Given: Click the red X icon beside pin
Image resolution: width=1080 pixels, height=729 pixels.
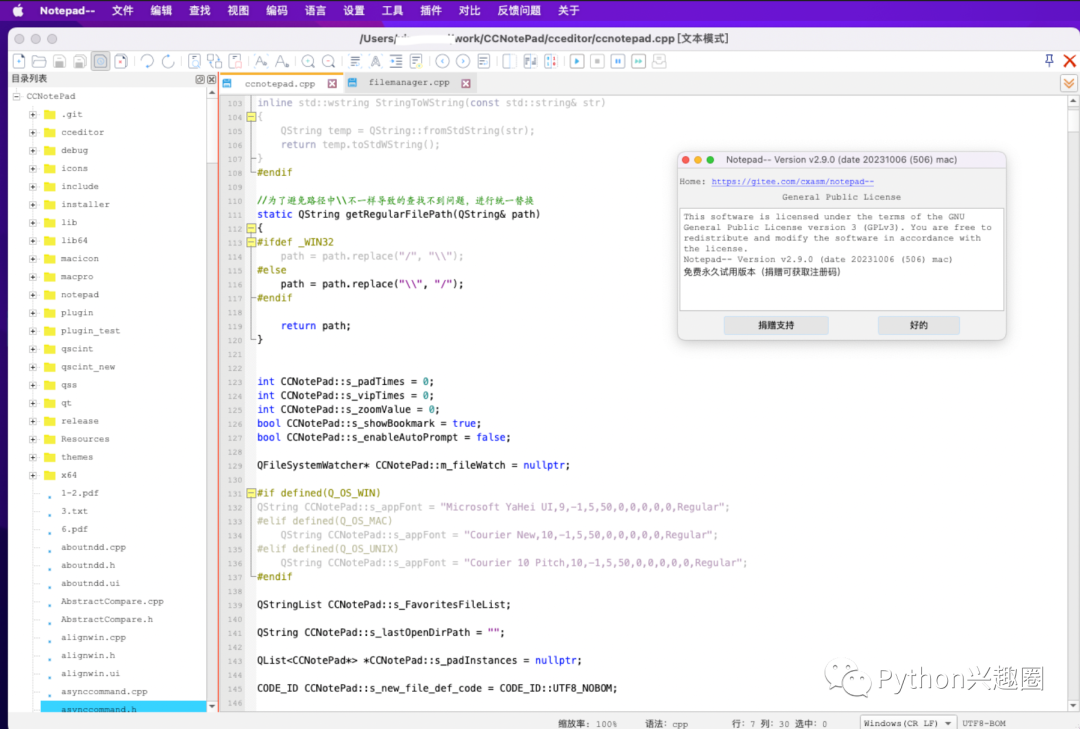Looking at the screenshot, I should [x=1069, y=61].
